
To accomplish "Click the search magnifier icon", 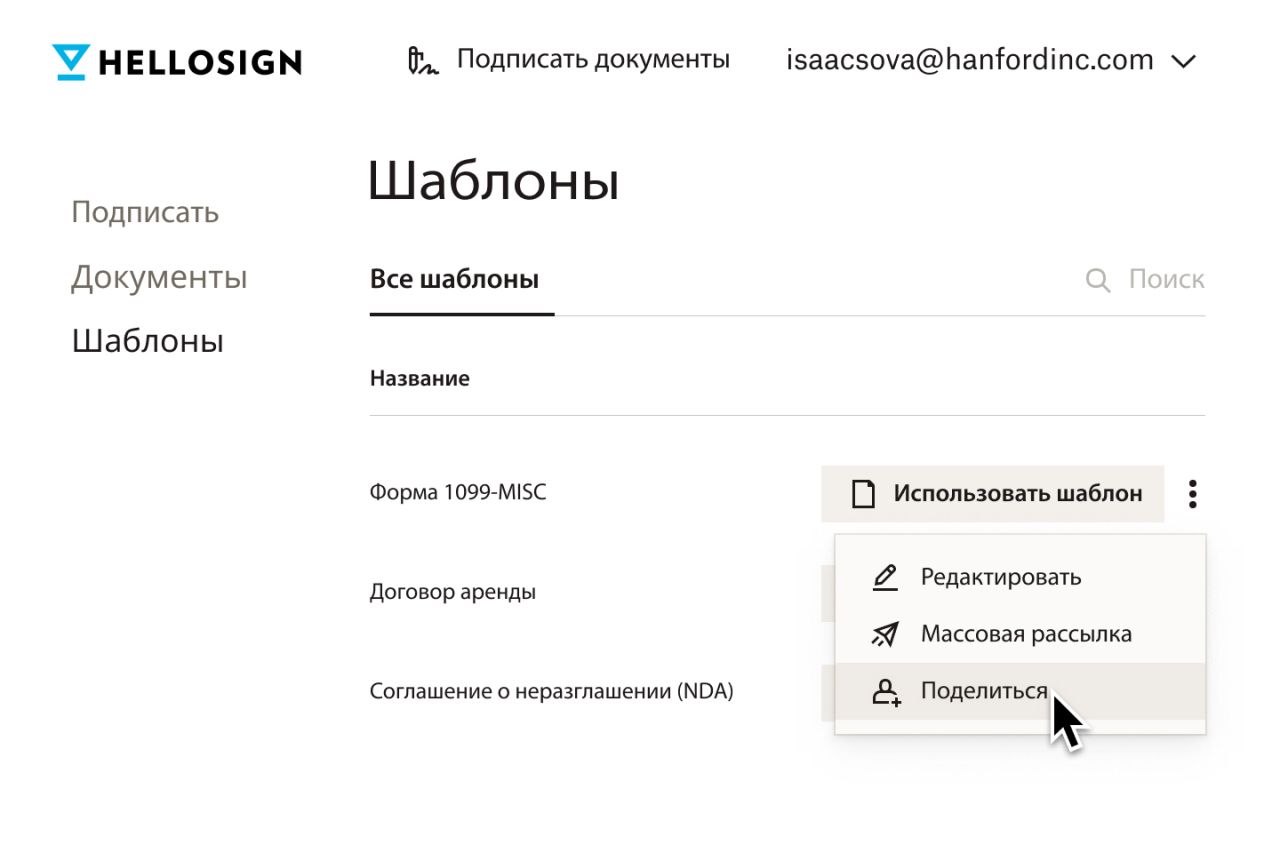I will (1096, 280).
